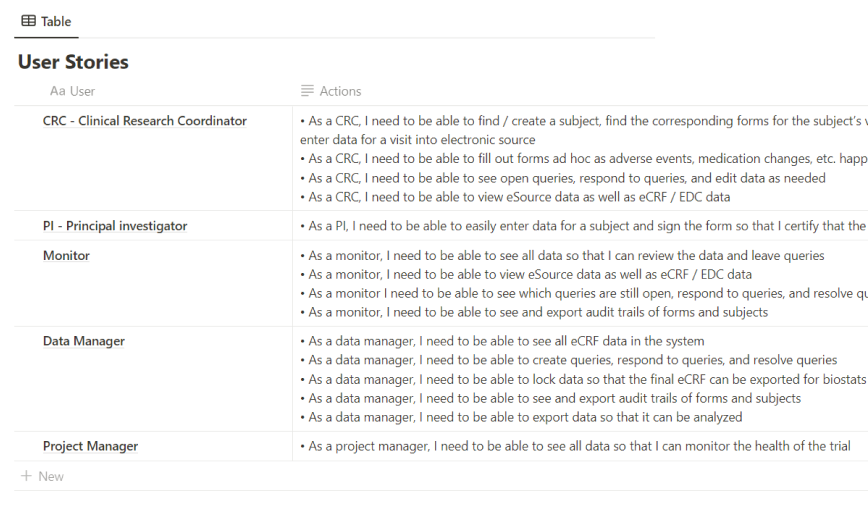The width and height of the screenshot is (868, 512).
Task: Open the CRC - Clinical Research Coordinator row
Action: (x=144, y=121)
